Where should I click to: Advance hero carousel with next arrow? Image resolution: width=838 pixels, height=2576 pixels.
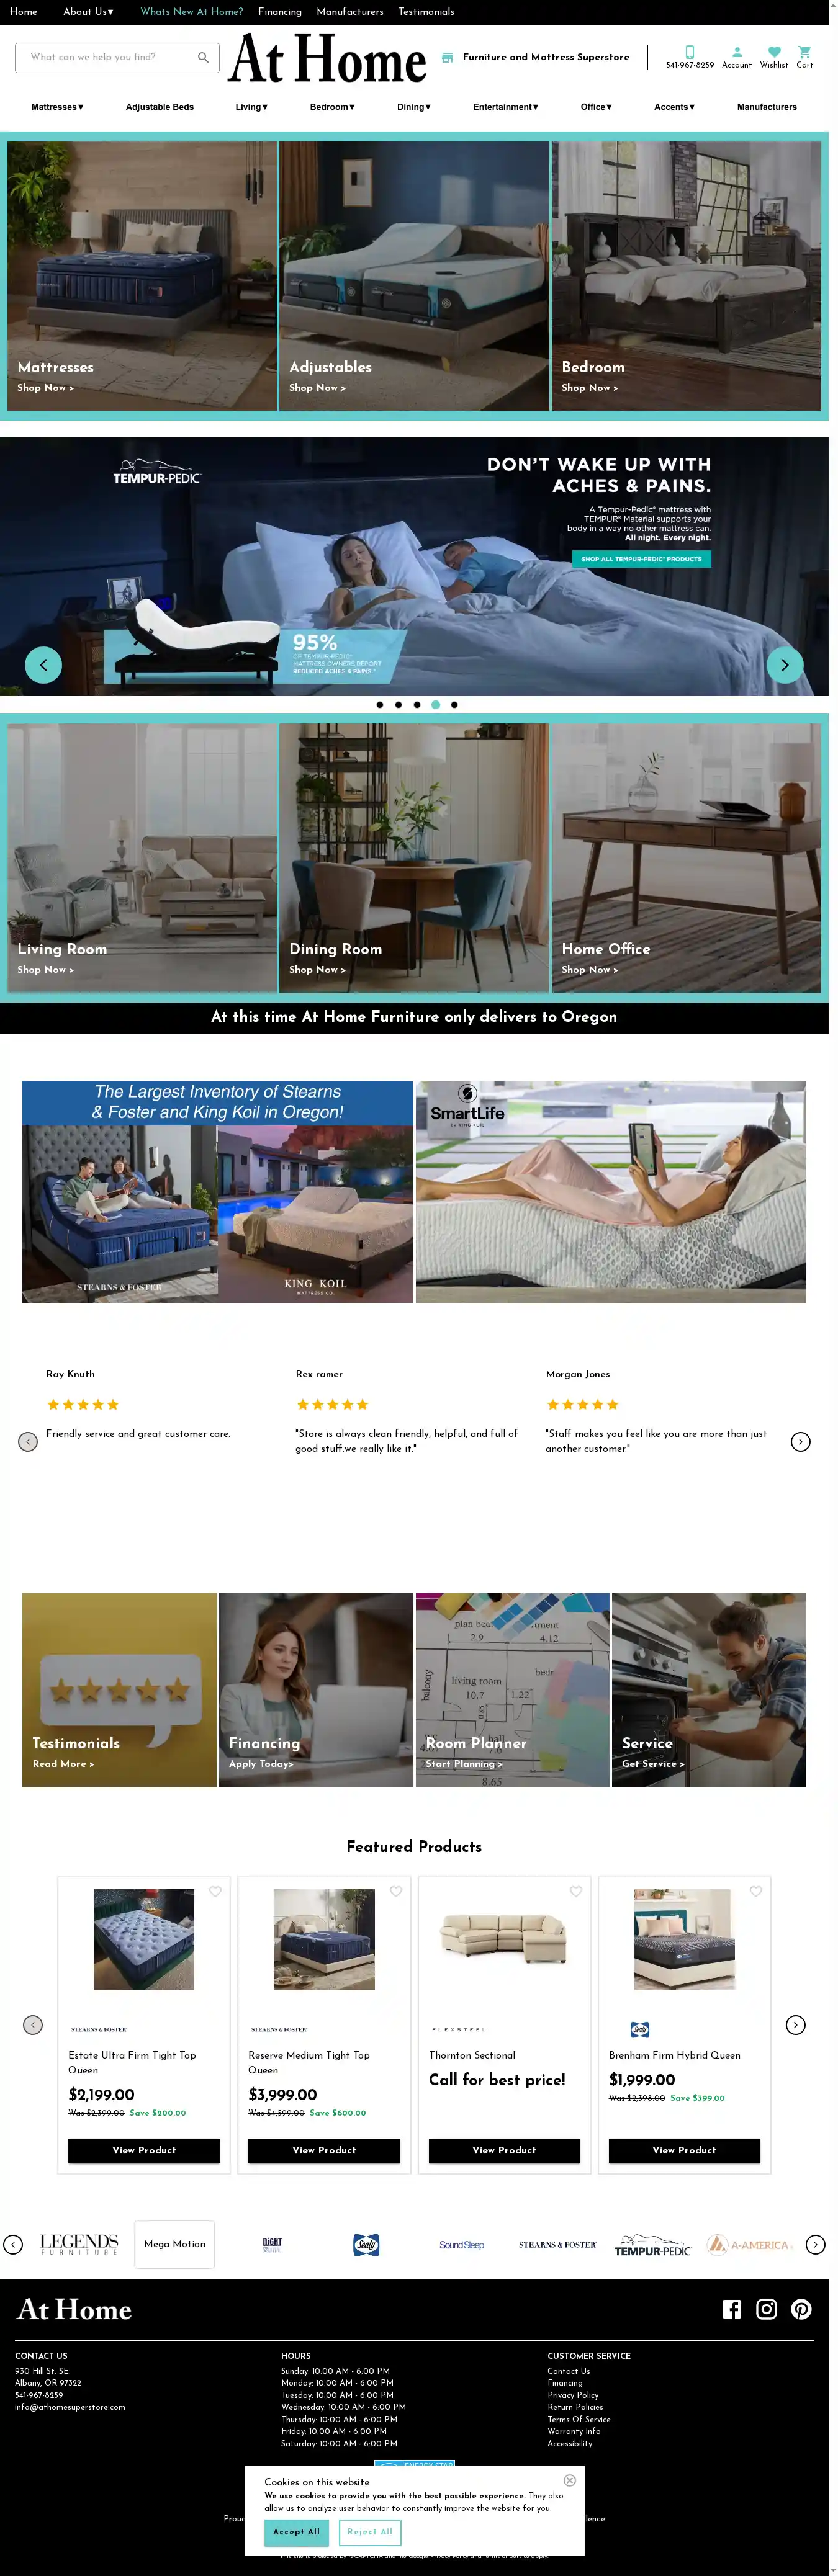click(x=785, y=665)
